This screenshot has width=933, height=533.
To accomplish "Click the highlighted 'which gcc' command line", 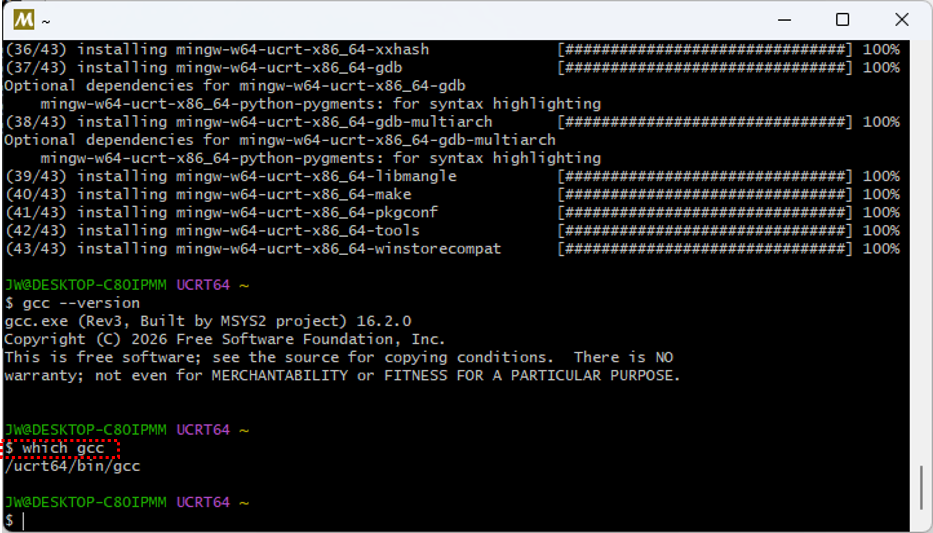I will (60, 449).
